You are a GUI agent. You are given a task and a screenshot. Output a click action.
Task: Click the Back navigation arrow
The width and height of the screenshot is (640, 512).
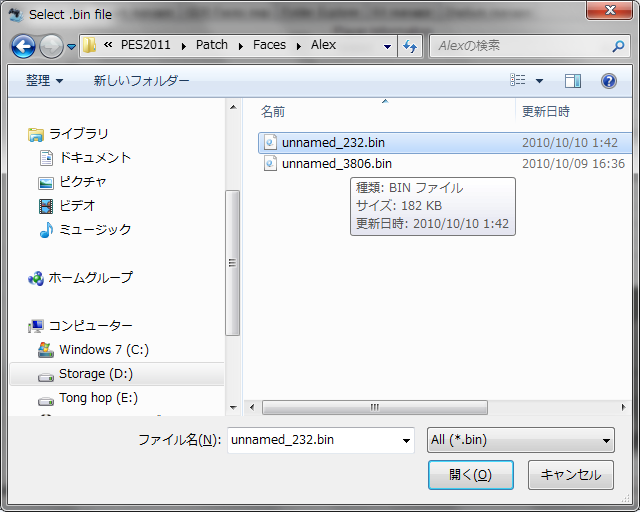tap(23, 46)
